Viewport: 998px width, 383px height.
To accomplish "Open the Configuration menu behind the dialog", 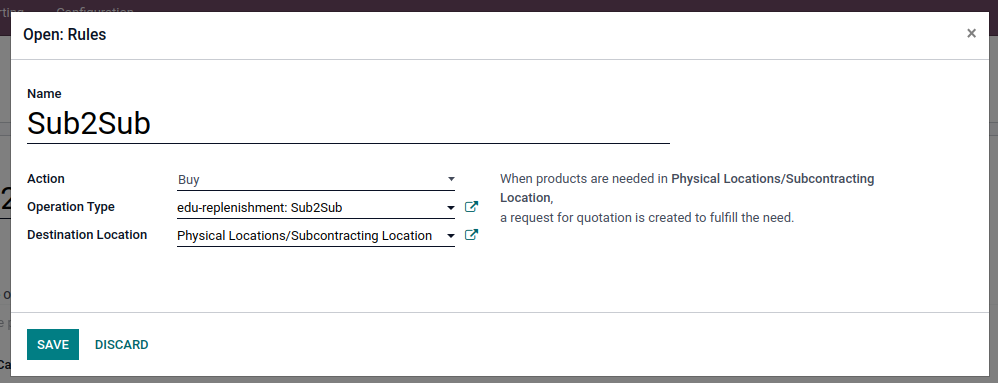I will pyautogui.click(x=95, y=10).
